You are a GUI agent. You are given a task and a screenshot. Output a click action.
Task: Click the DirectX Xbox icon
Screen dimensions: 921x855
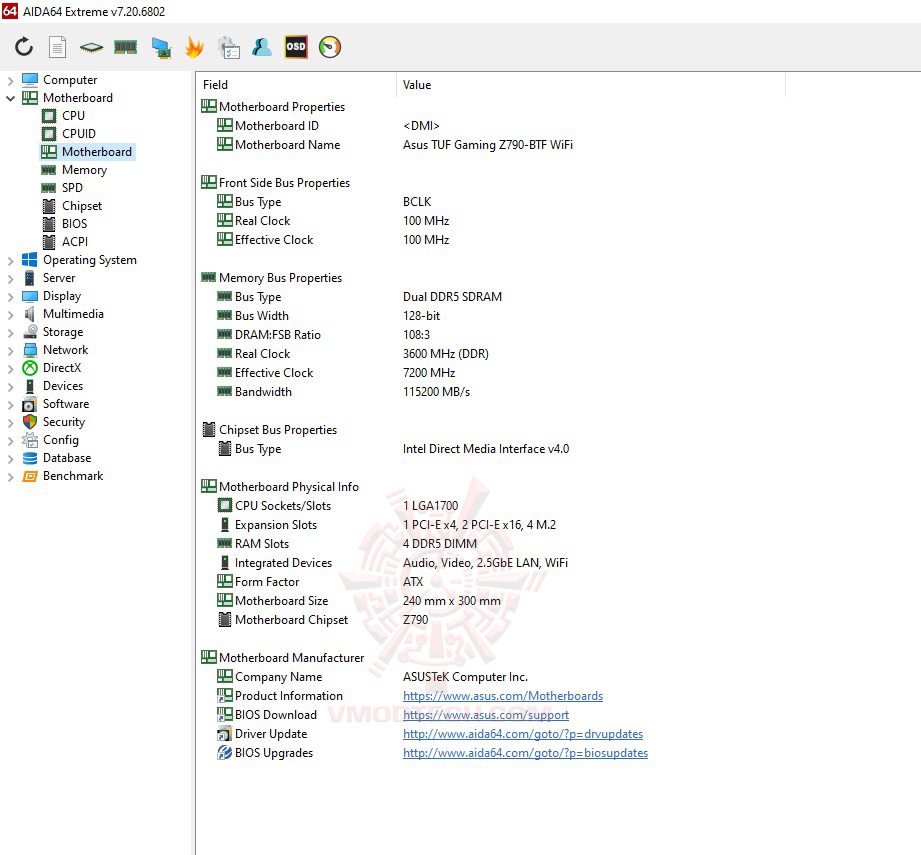click(30, 368)
